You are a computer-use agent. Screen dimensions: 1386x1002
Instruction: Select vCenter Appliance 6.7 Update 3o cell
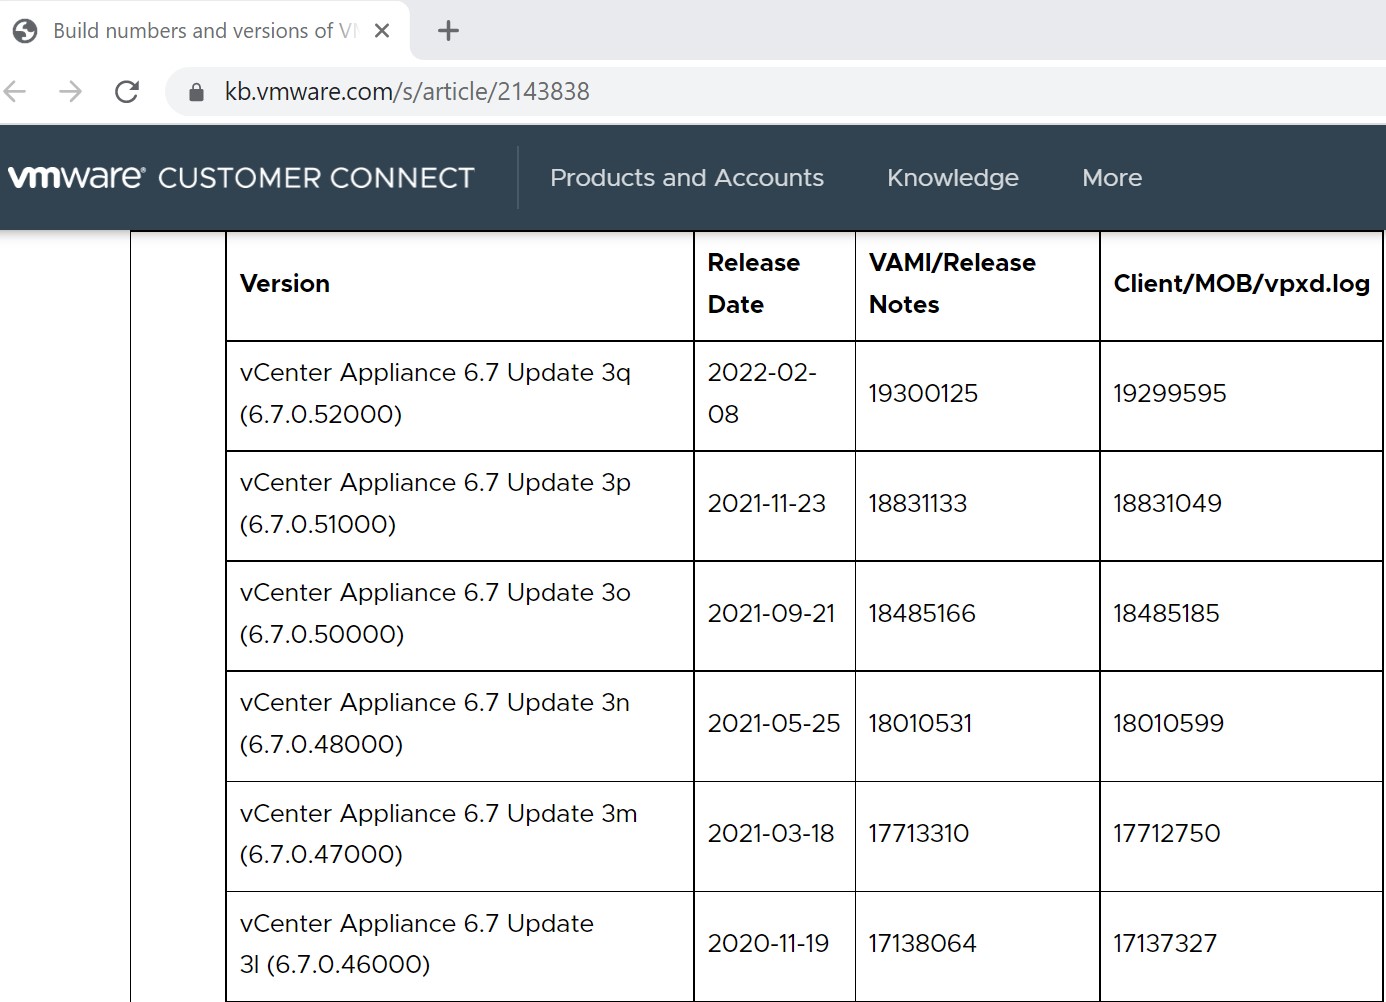pyautogui.click(x=460, y=615)
